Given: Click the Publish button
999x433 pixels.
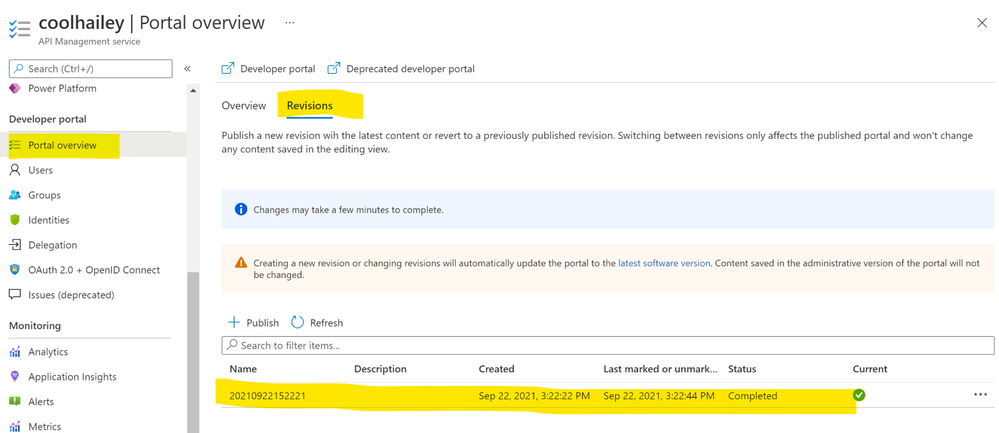Looking at the screenshot, I should click(254, 322).
